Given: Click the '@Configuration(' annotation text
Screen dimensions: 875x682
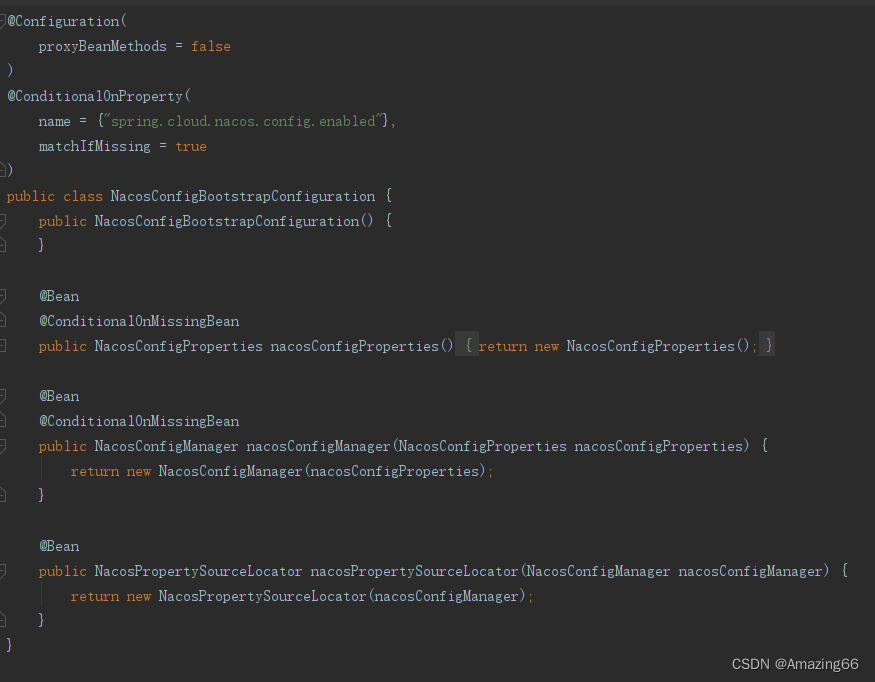Looking at the screenshot, I should pos(68,21).
